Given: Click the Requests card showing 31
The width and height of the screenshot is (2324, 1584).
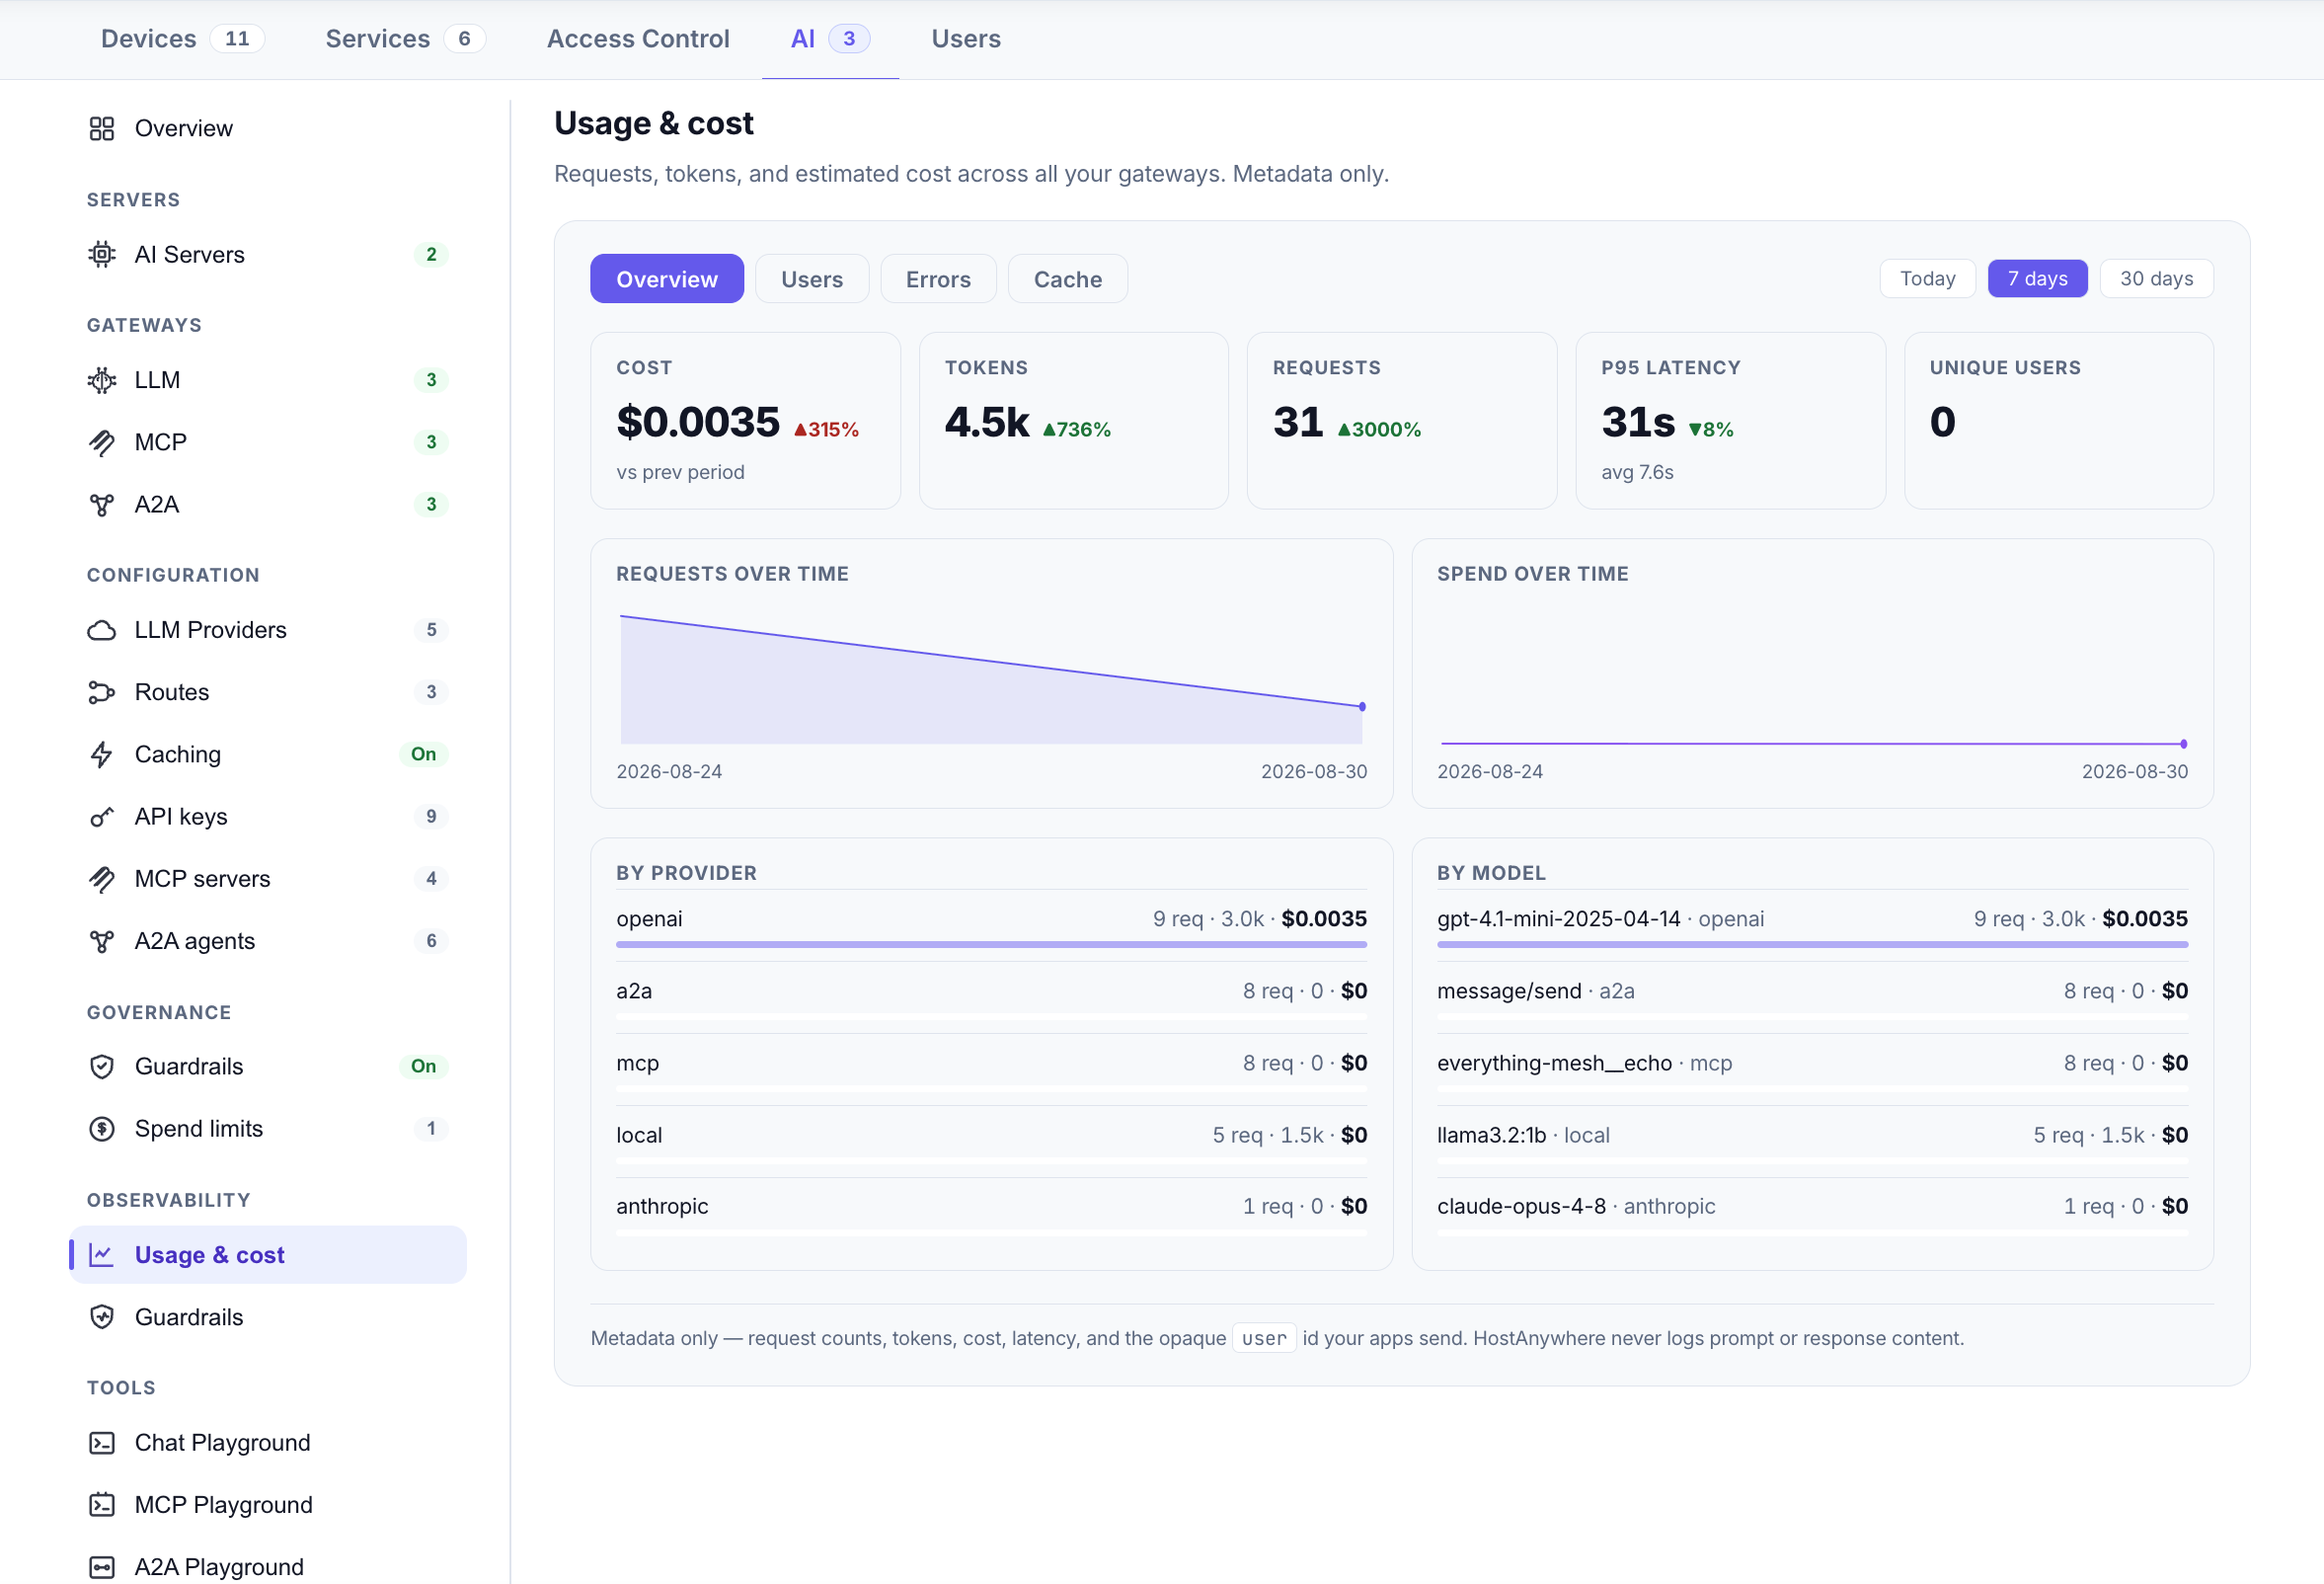Looking at the screenshot, I should tap(1402, 421).
